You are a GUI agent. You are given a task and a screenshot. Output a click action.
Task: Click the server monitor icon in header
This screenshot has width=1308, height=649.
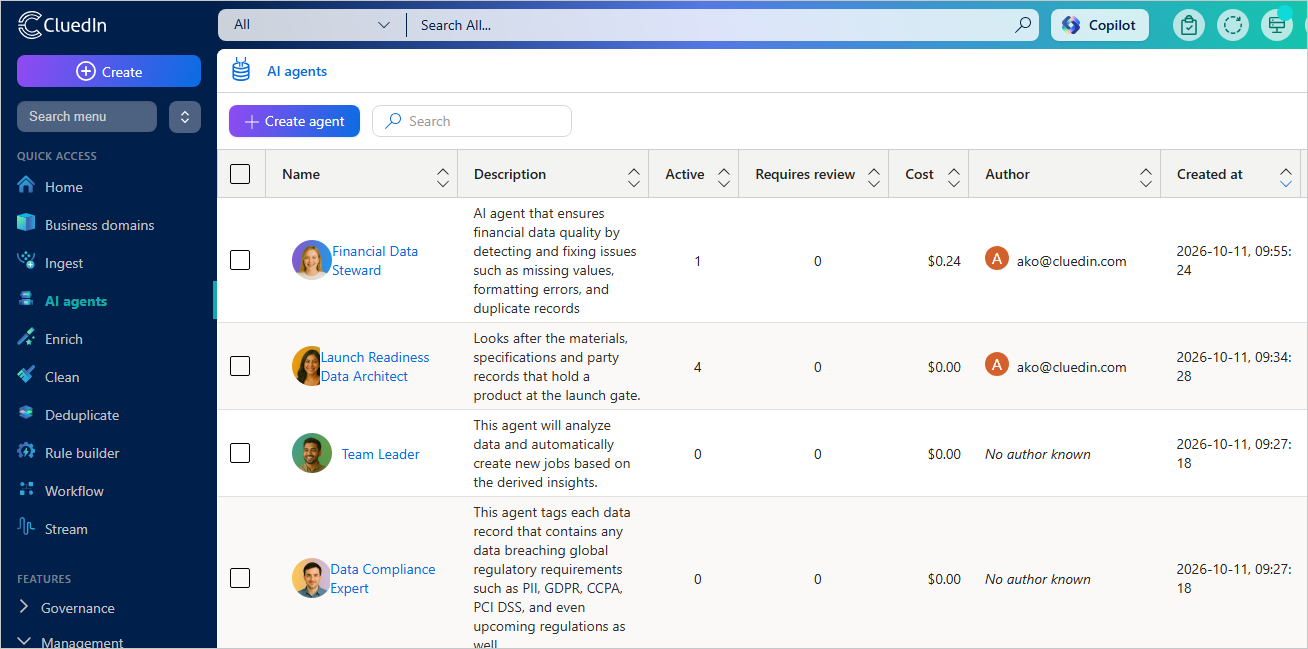click(x=1277, y=25)
